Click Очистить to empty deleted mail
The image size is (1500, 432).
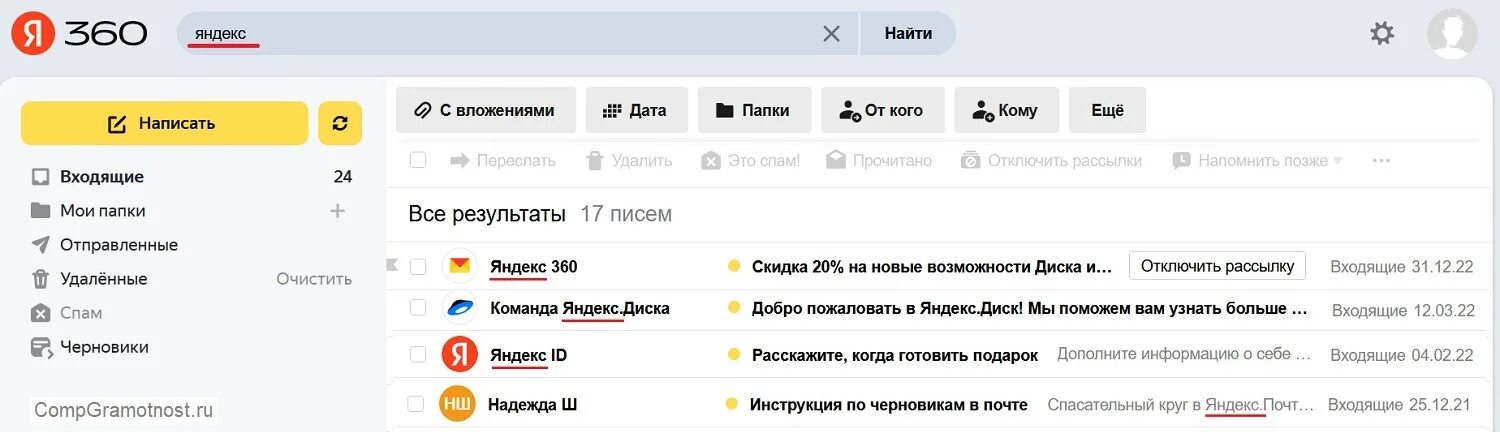314,279
